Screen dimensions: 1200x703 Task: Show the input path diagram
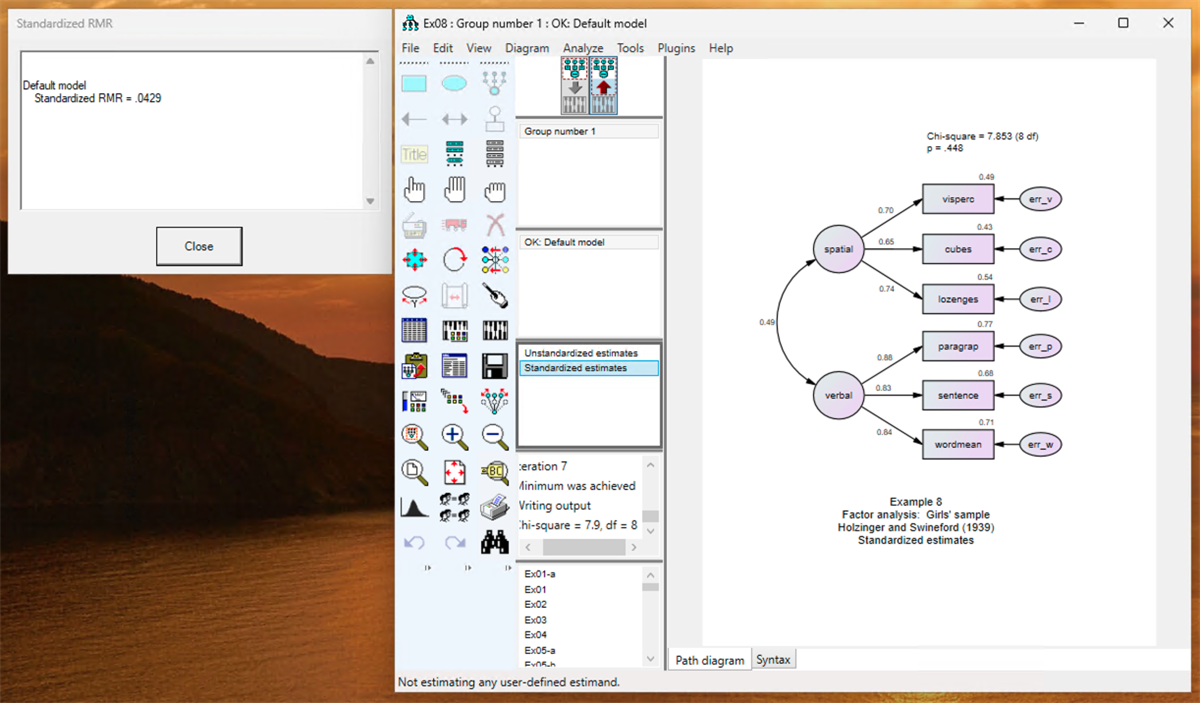pos(574,85)
